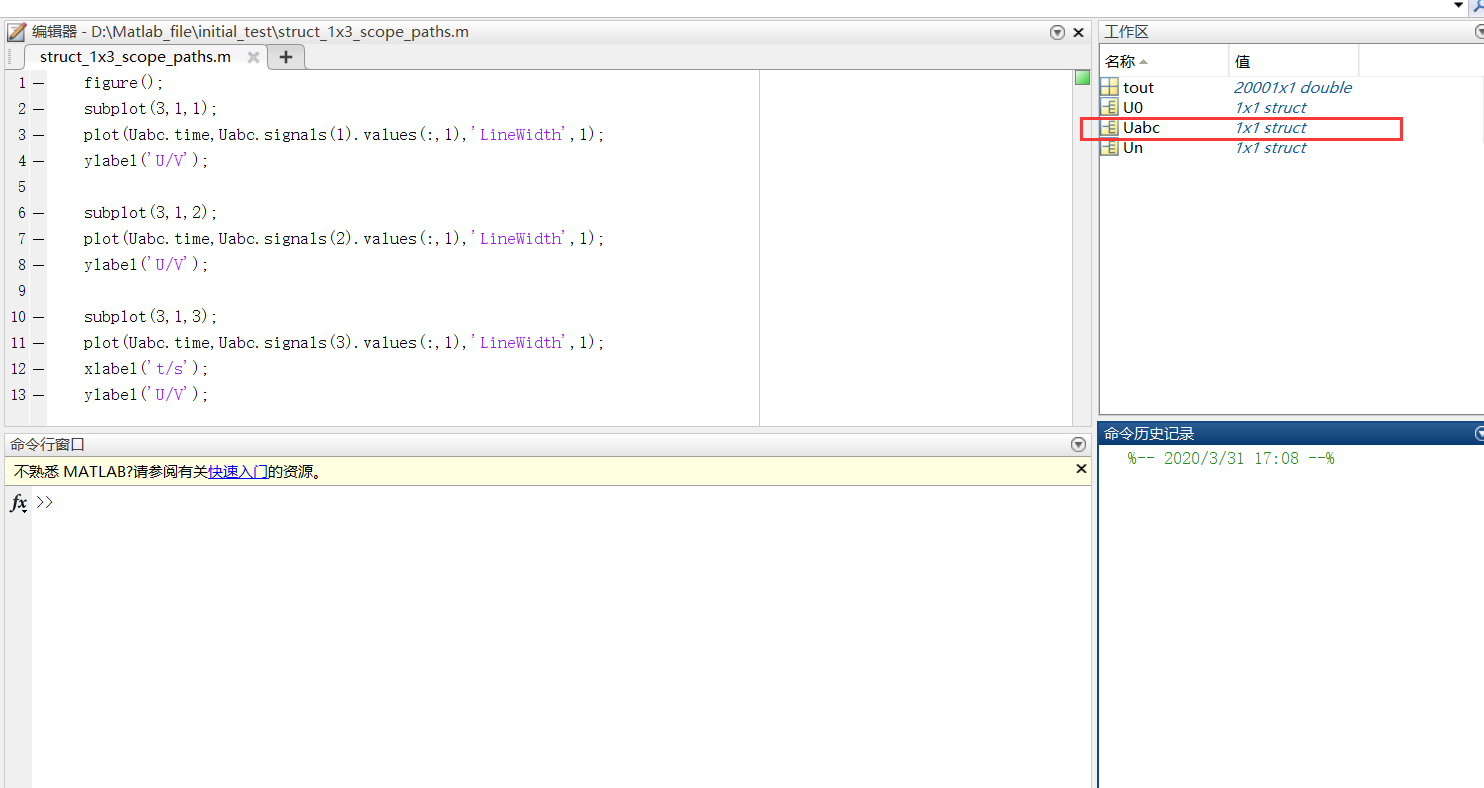This screenshot has height=788, width=1484.
Task: Open the 快速入门 link
Action: pyautogui.click(x=238, y=472)
